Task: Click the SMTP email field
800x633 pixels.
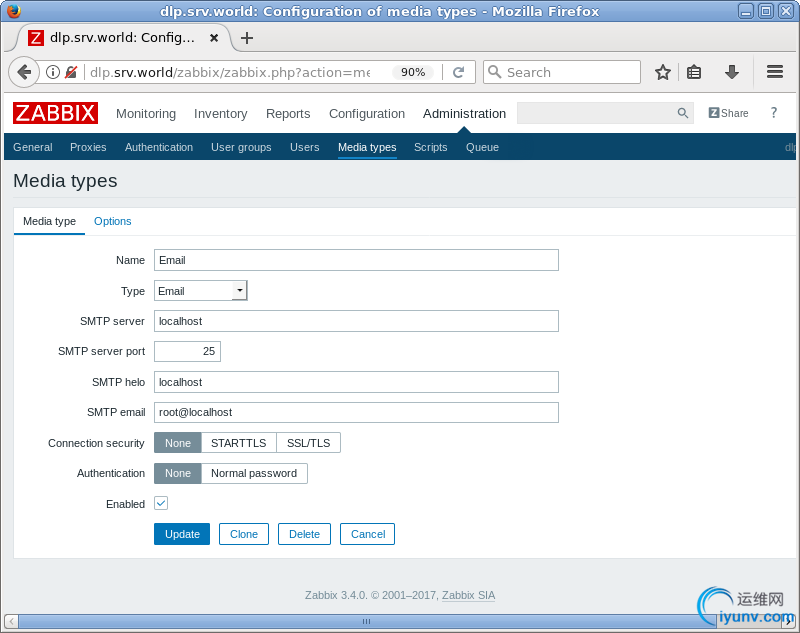Action: (356, 412)
